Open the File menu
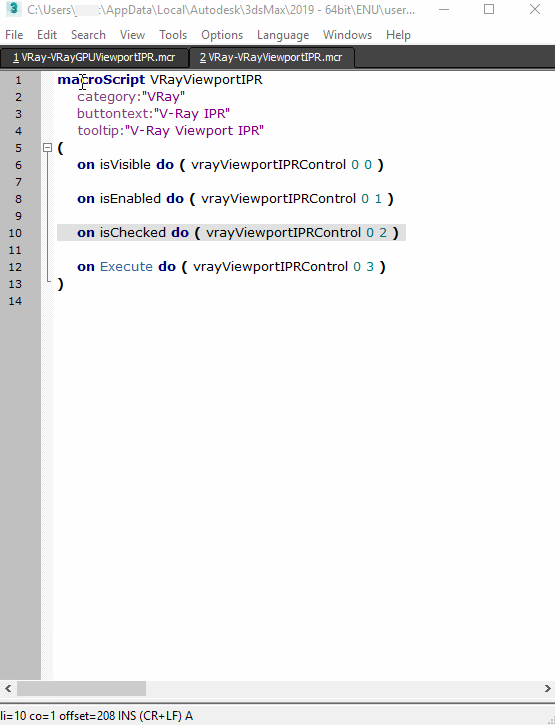 (14, 35)
